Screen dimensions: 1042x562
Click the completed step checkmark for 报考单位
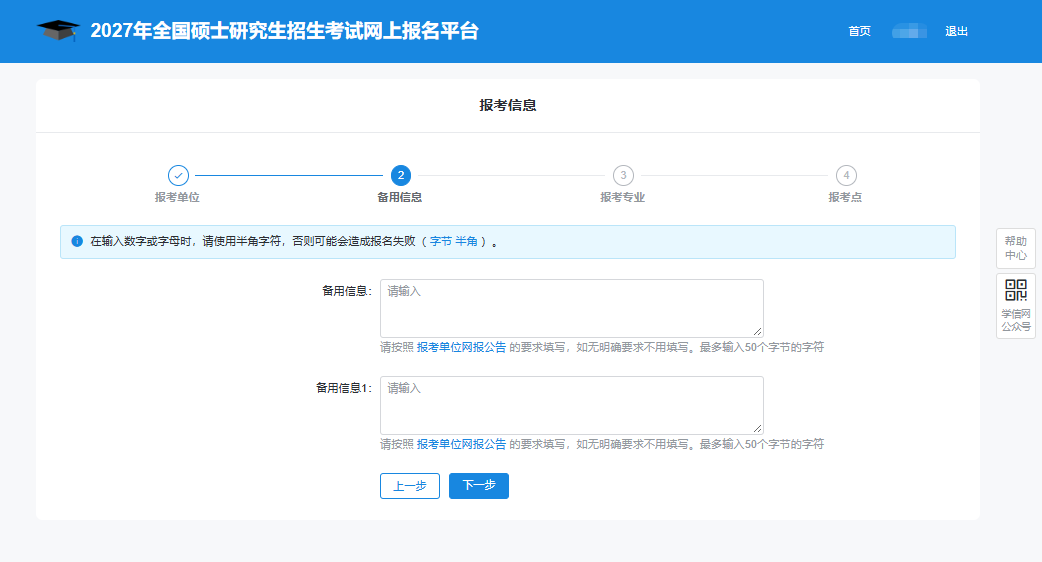point(178,175)
